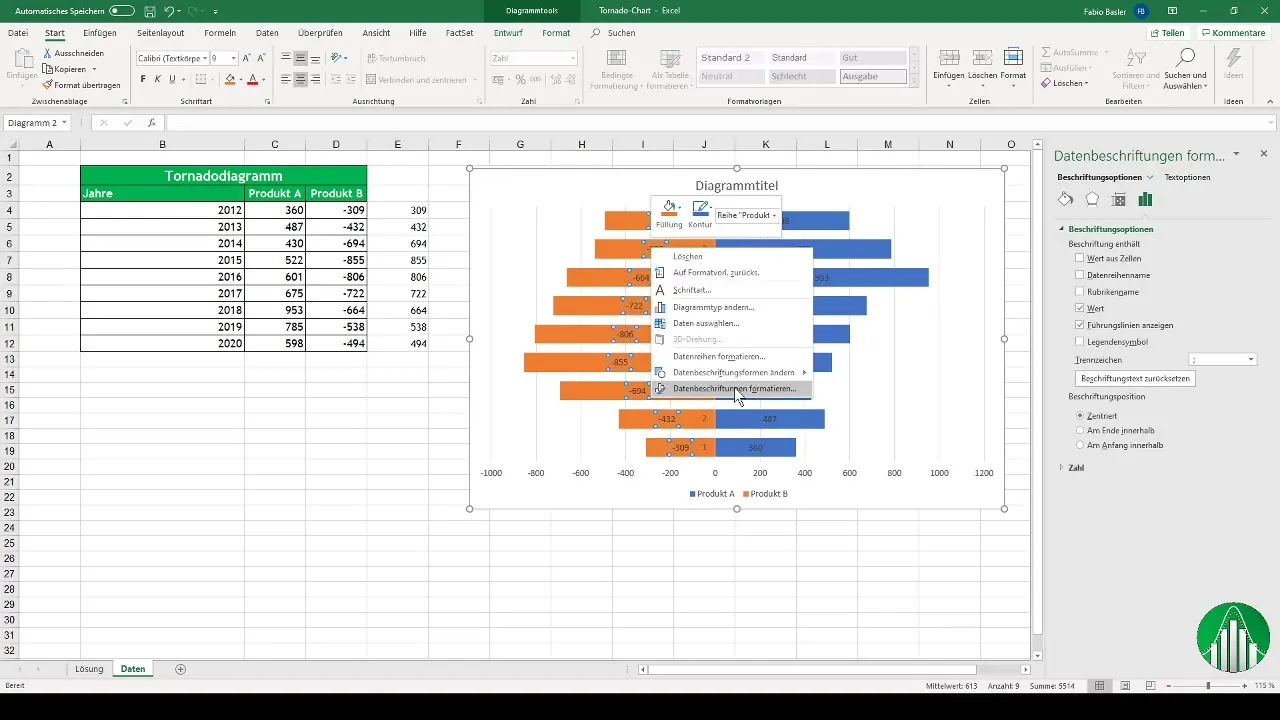Click the Kommentare button
The image size is (1280, 720).
point(1233,33)
